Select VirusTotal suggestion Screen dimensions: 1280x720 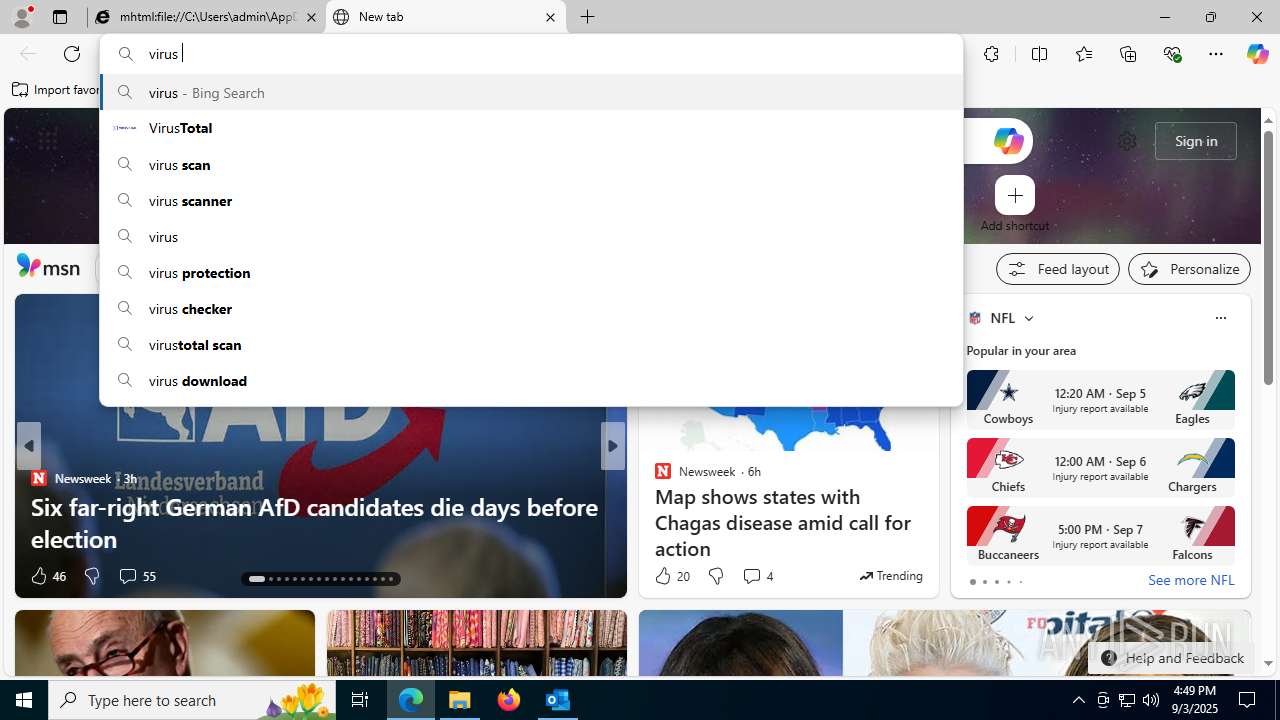click(x=531, y=128)
